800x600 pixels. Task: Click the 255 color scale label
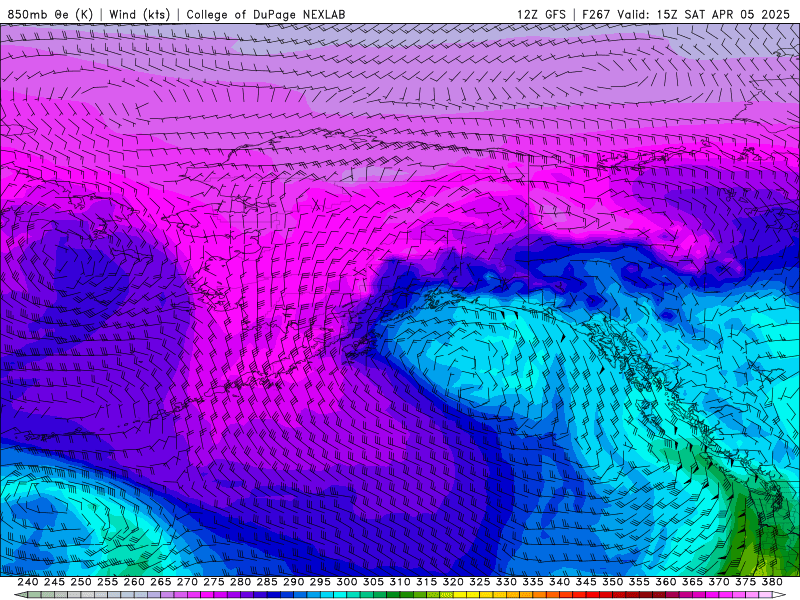pyautogui.click(x=107, y=582)
